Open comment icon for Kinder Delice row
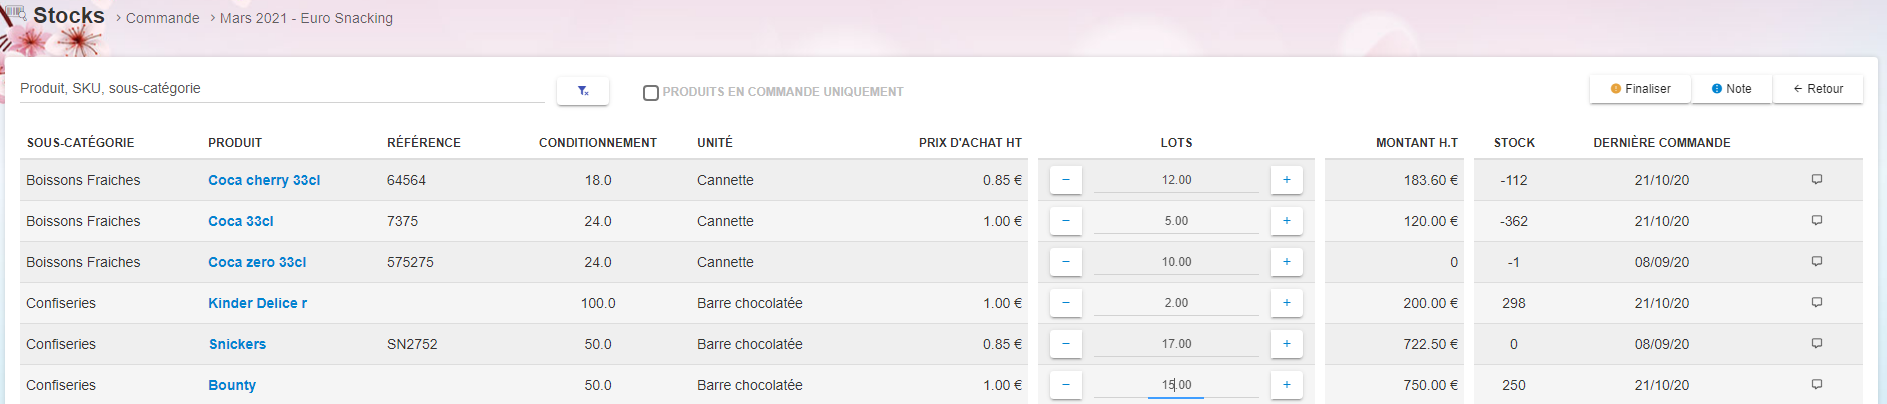Screen dimensions: 1887x404 click(x=1816, y=303)
